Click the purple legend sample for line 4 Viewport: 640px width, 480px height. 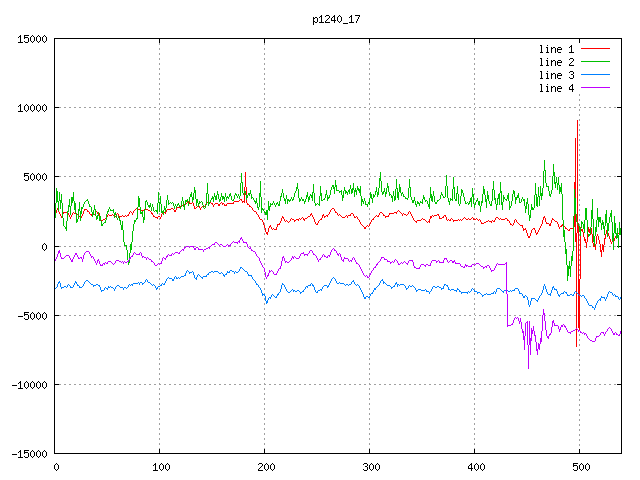pos(595,88)
